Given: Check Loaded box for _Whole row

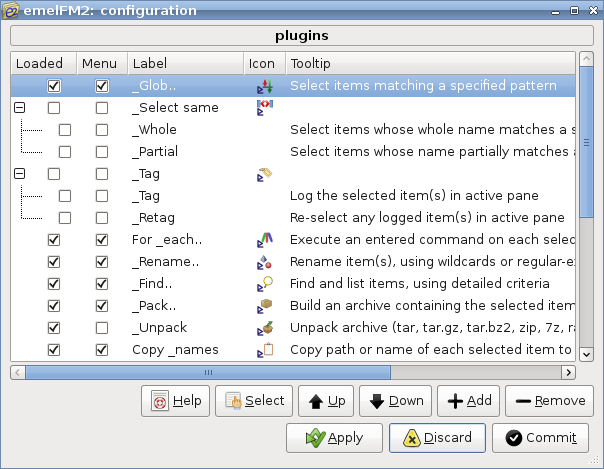Looking at the screenshot, I should pyautogui.click(x=65, y=130).
